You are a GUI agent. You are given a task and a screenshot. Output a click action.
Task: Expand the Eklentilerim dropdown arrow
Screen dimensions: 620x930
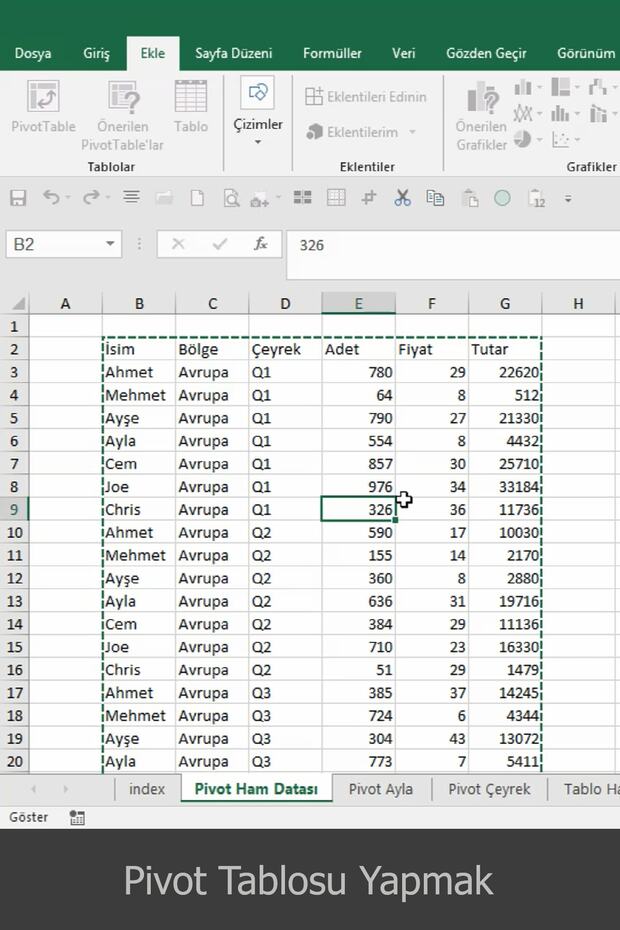(412, 132)
